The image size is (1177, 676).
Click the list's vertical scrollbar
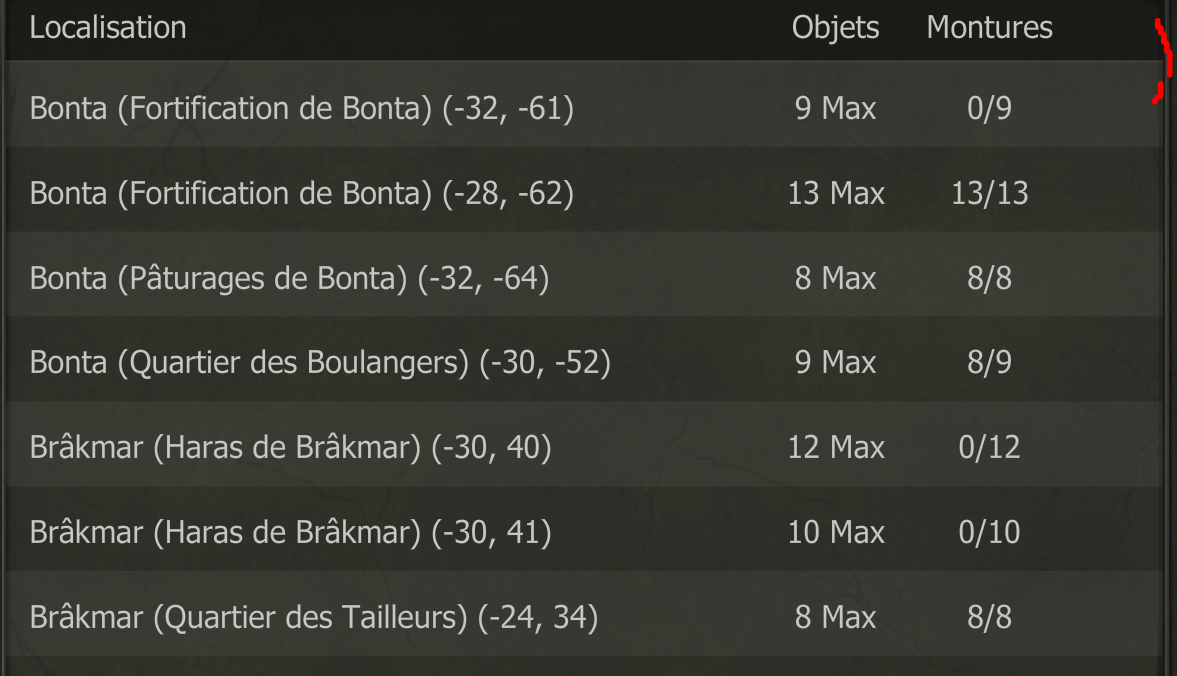1169,338
